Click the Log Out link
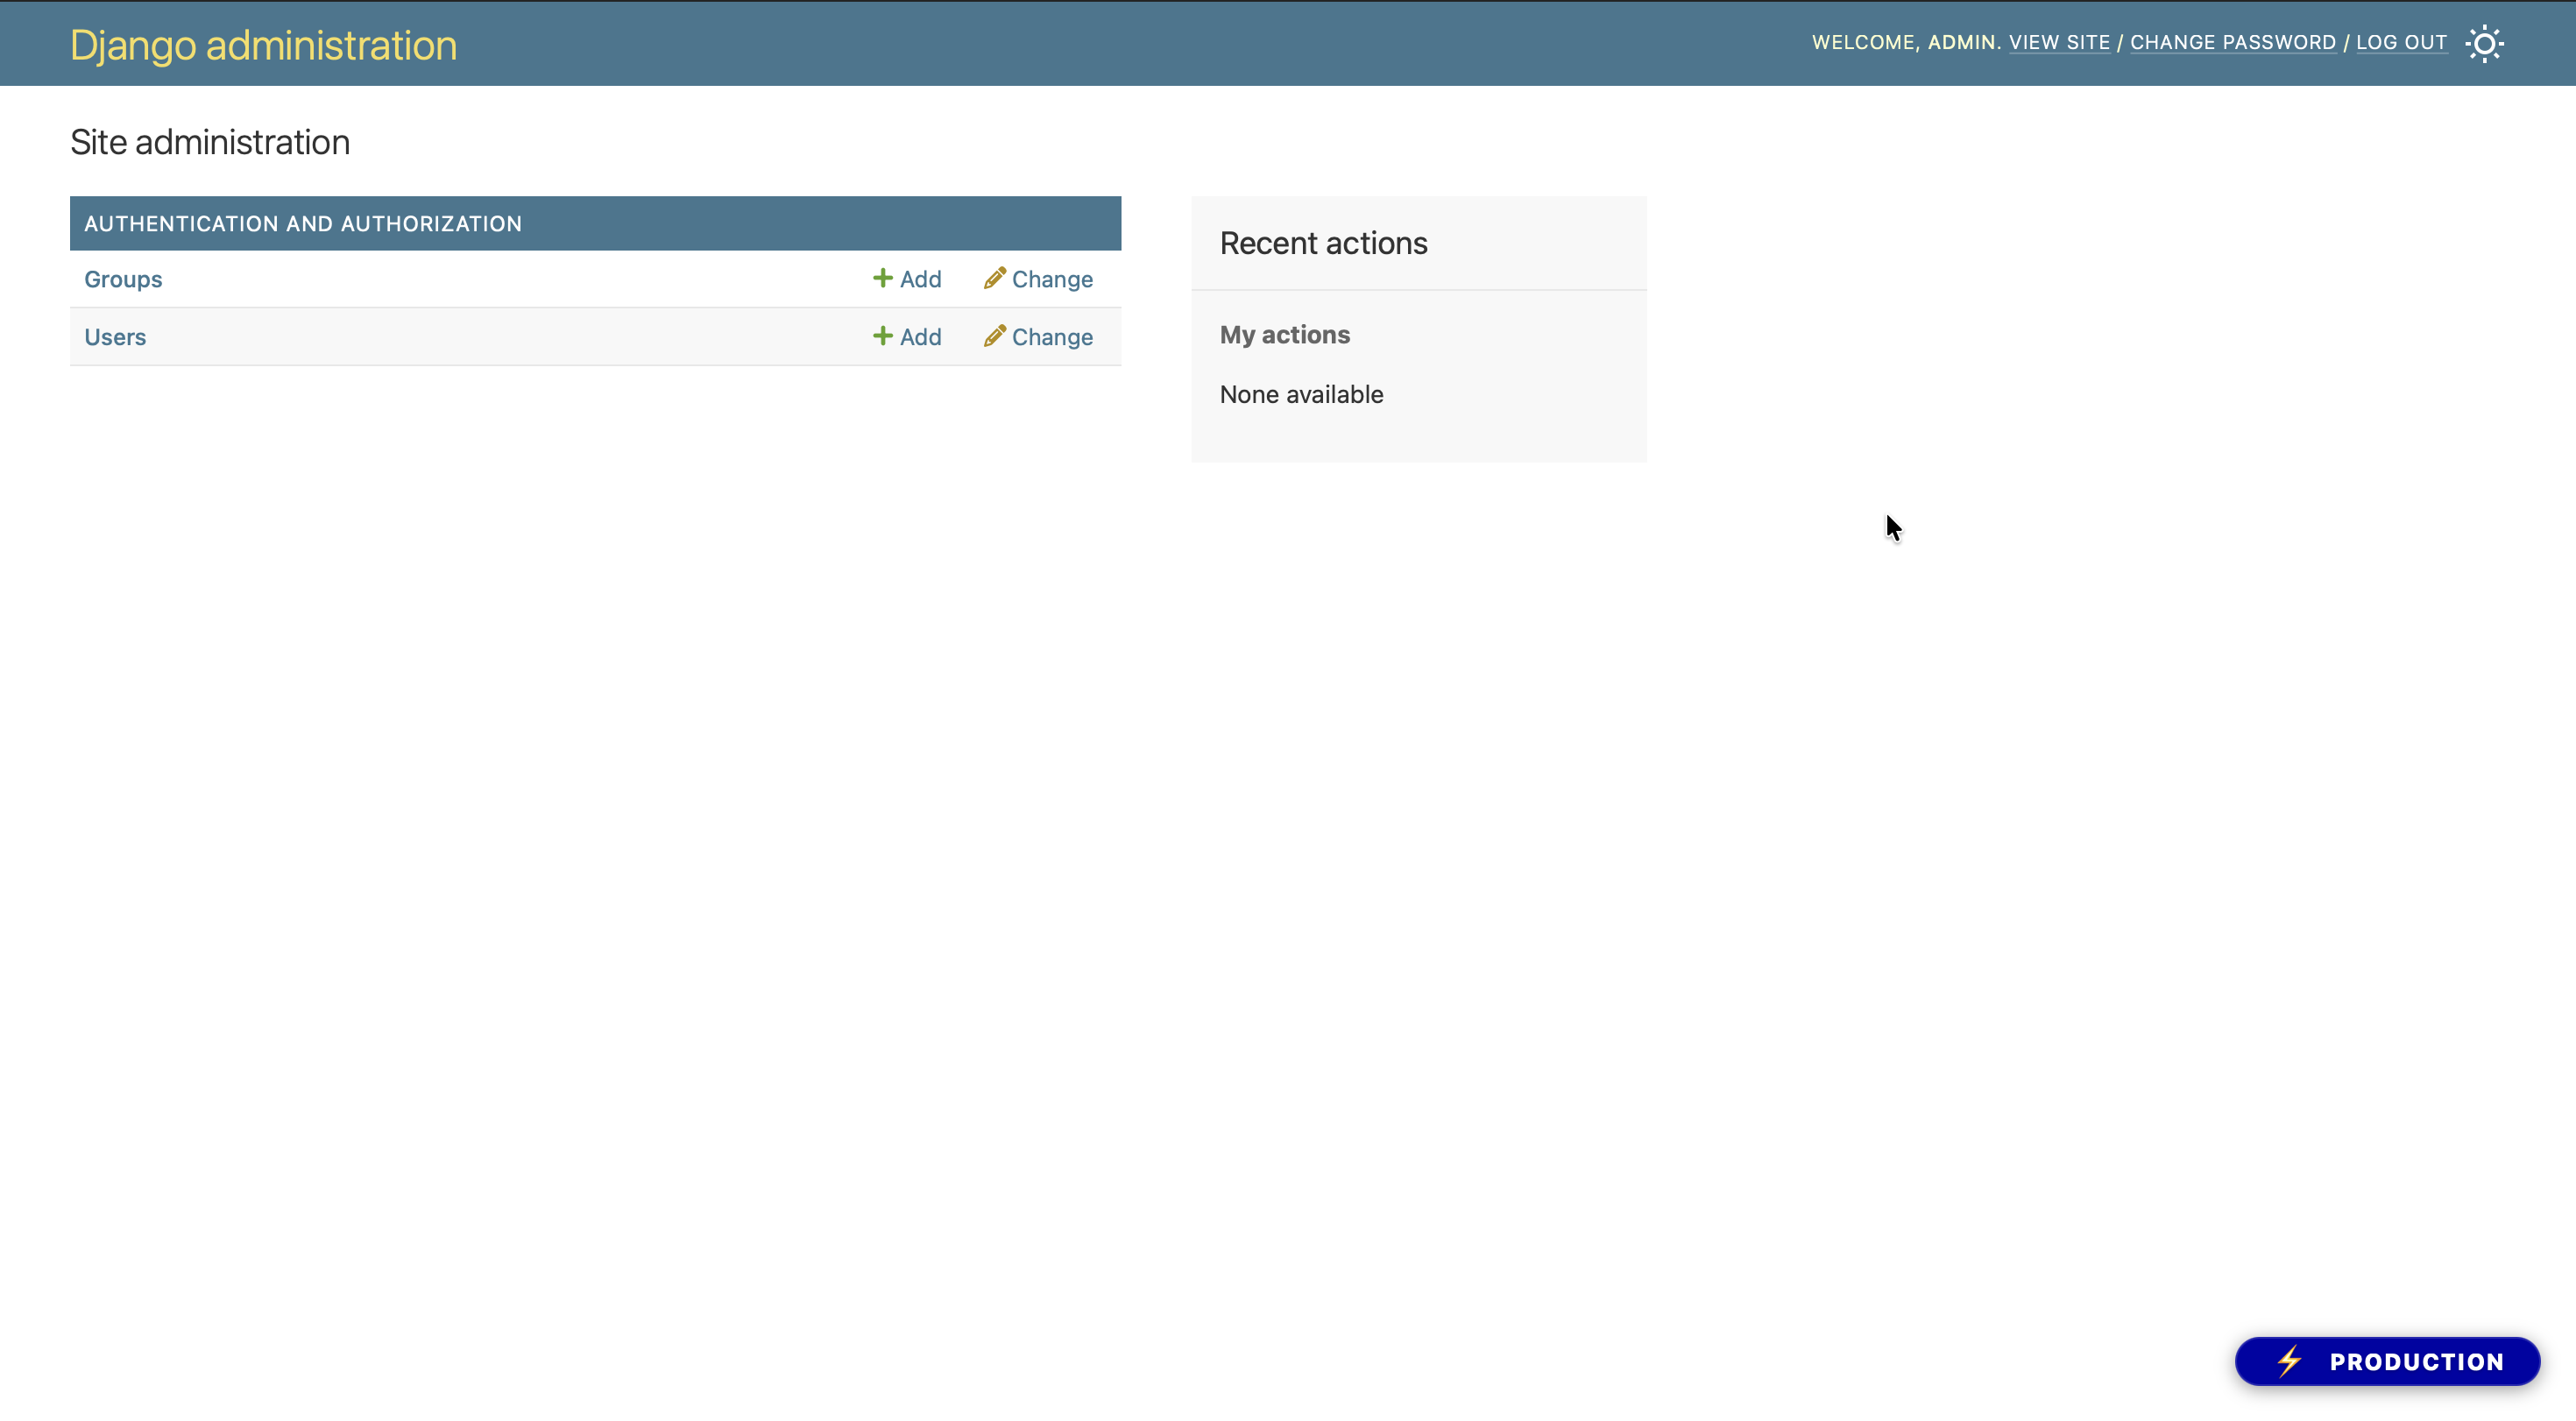This screenshot has height=1421, width=2576. (2401, 43)
